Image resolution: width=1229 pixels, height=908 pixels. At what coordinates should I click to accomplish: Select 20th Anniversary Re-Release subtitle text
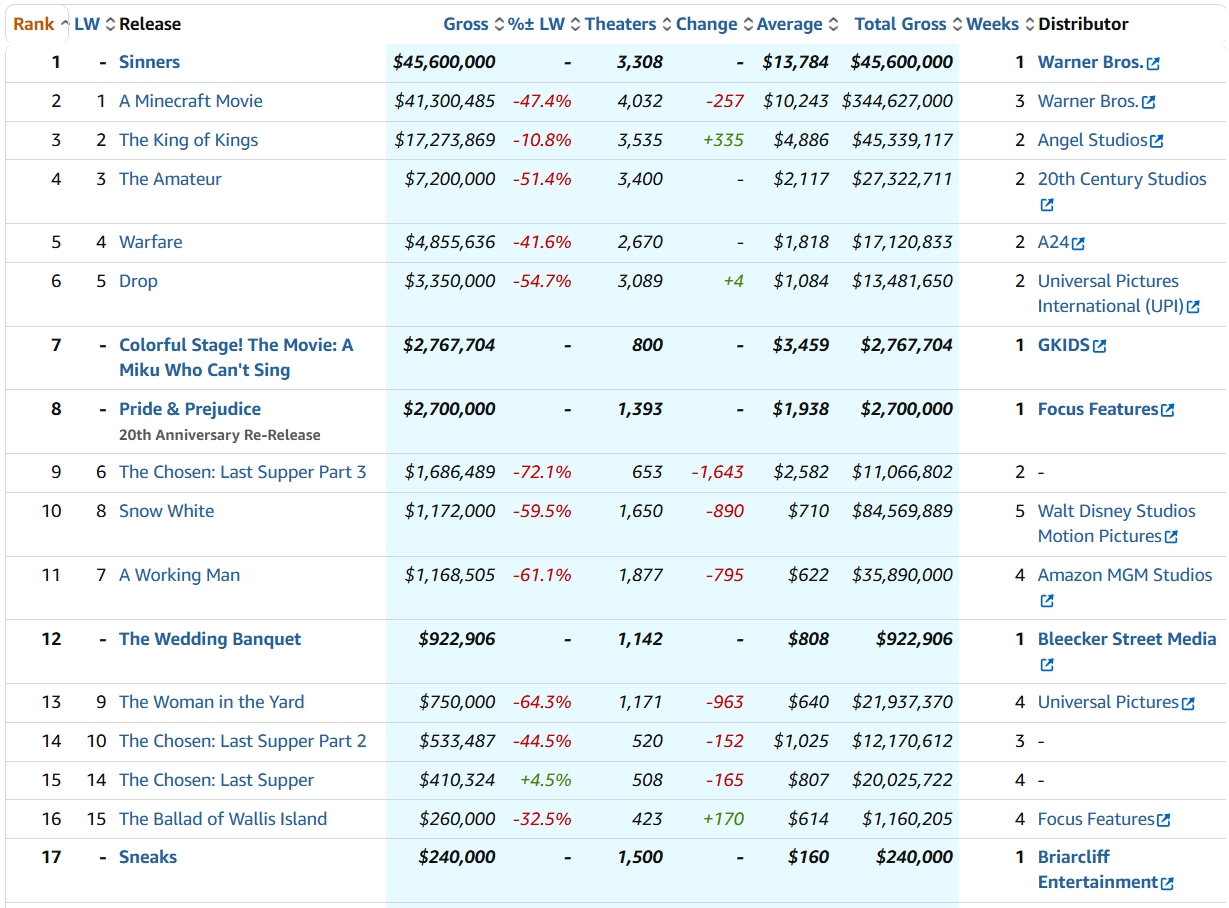click(x=220, y=435)
